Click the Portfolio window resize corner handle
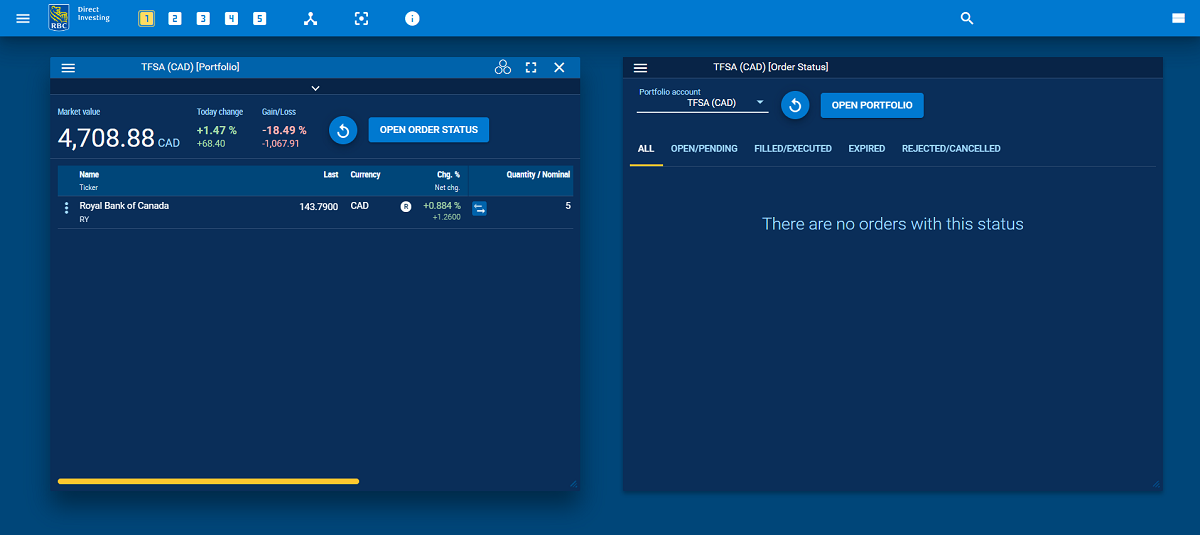The image size is (1200, 535). point(573,484)
